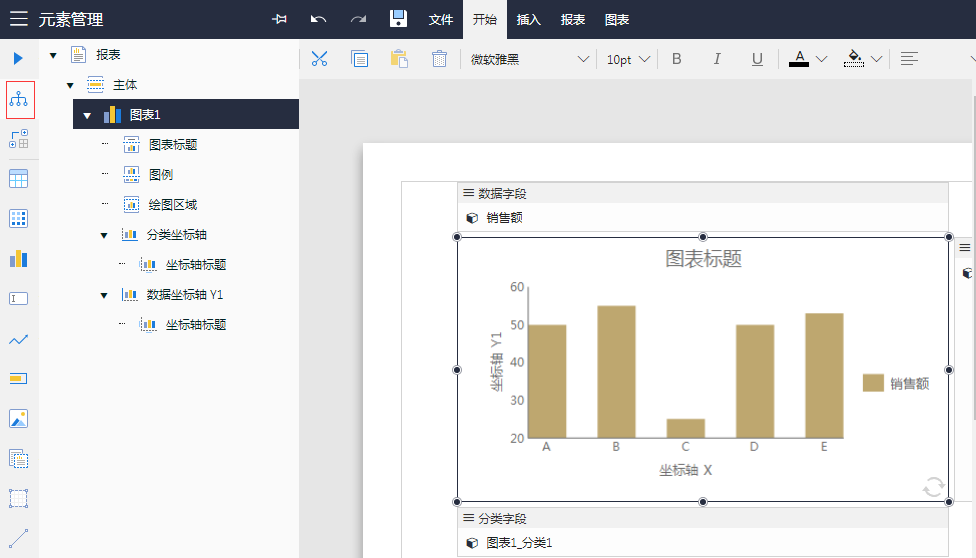Image resolution: width=976 pixels, height=558 pixels.
Task: Open the 10pt font size dropdown
Action: pyautogui.click(x=628, y=59)
